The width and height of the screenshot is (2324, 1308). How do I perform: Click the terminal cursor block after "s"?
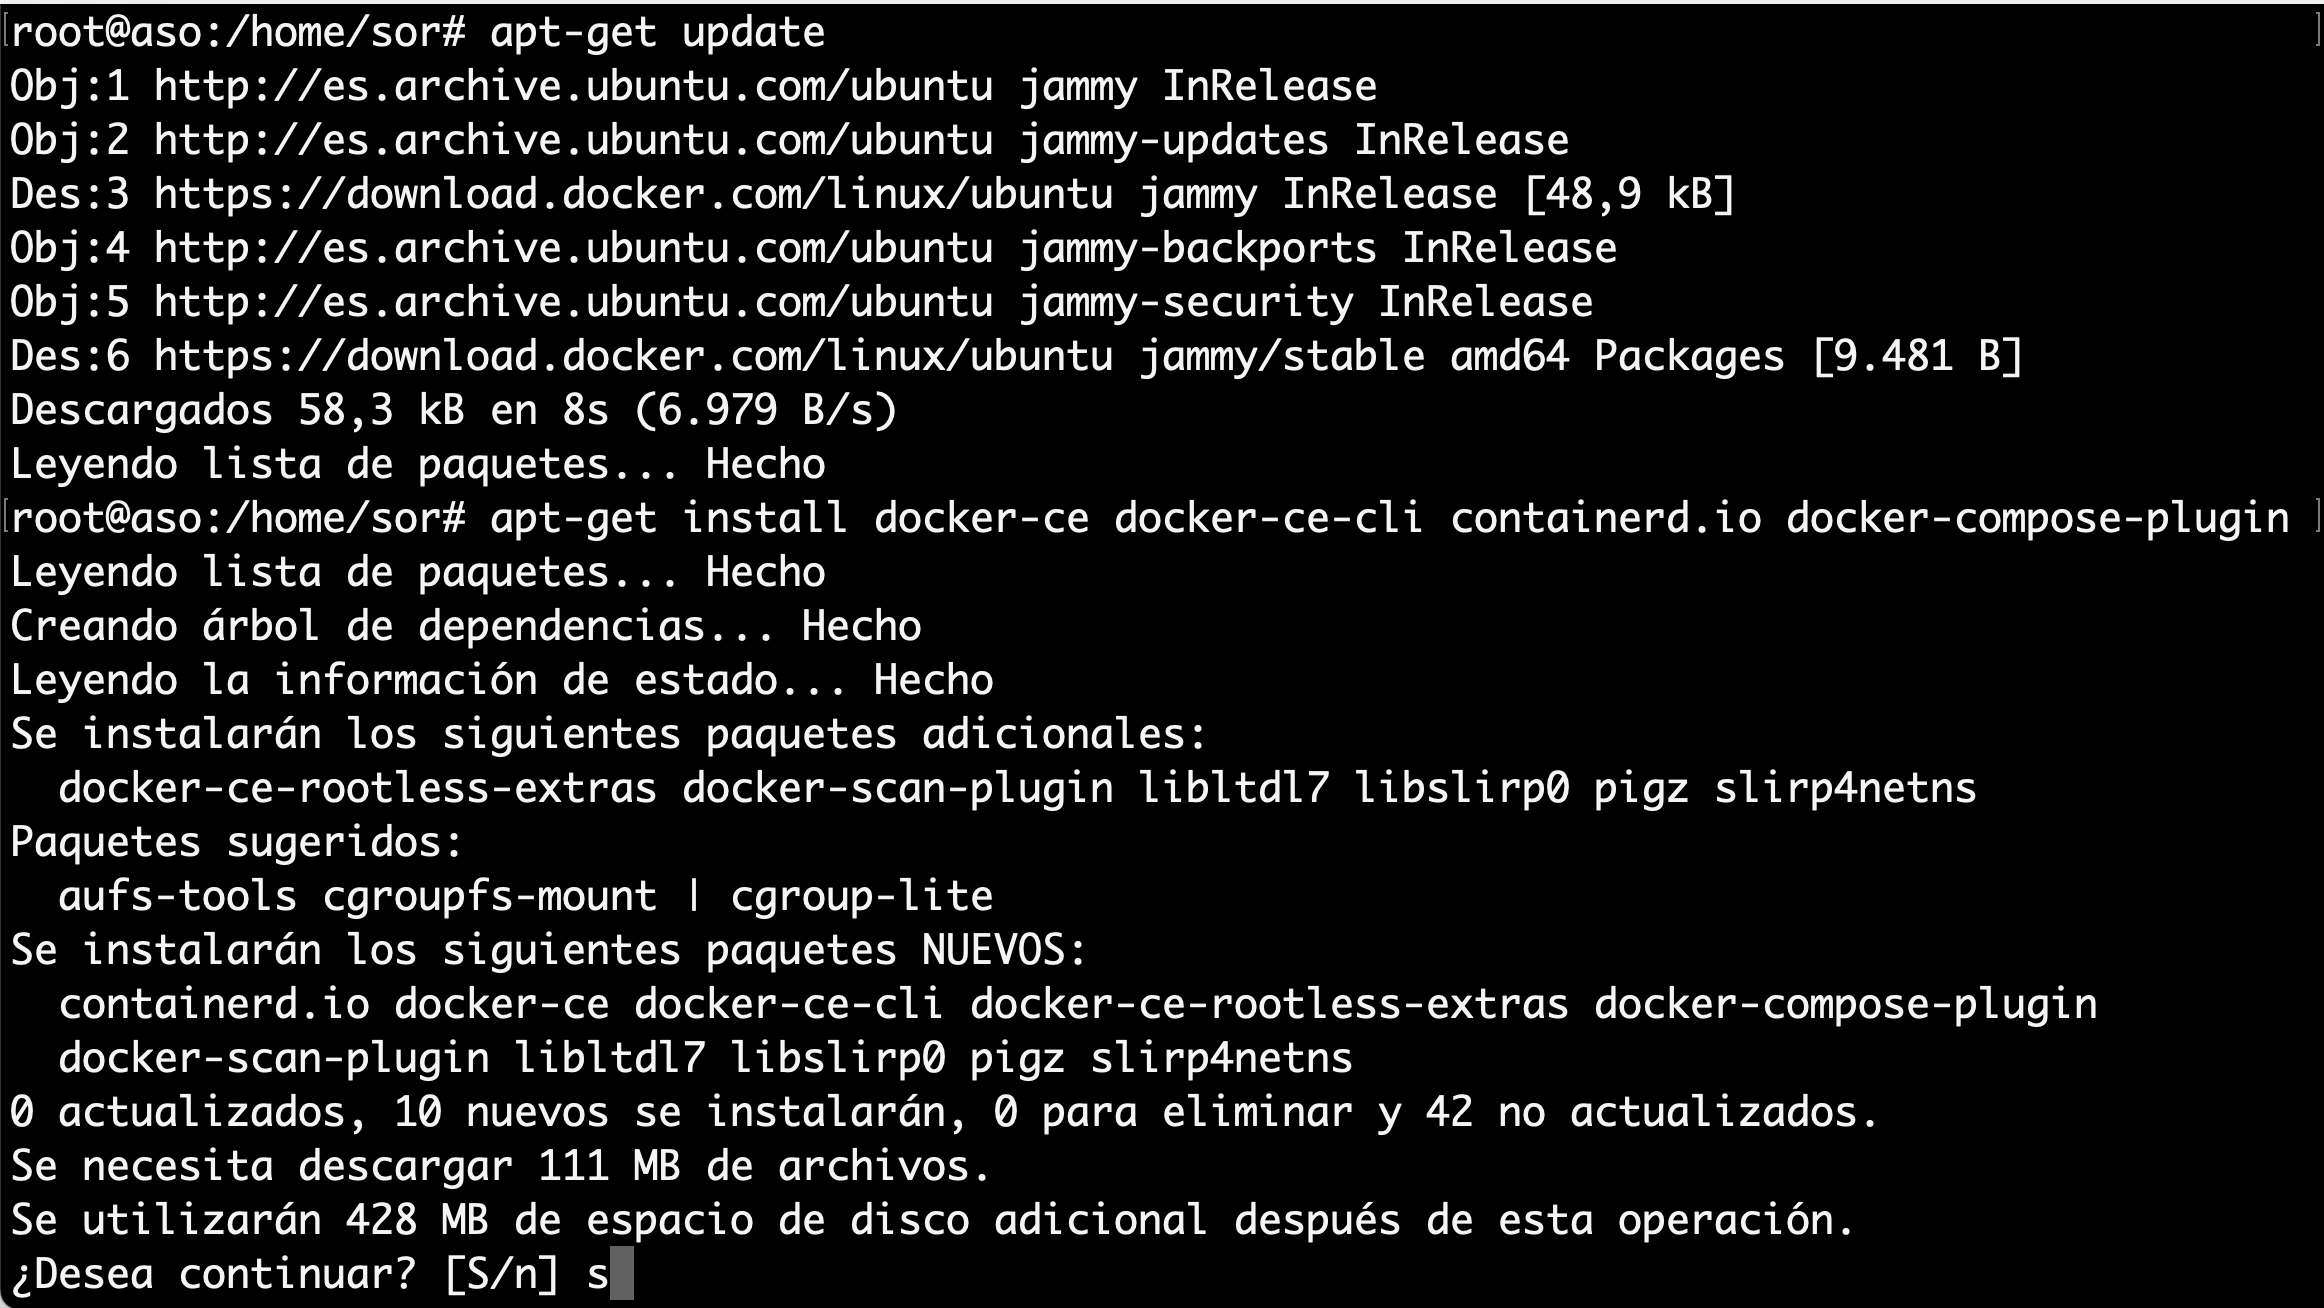point(622,1275)
